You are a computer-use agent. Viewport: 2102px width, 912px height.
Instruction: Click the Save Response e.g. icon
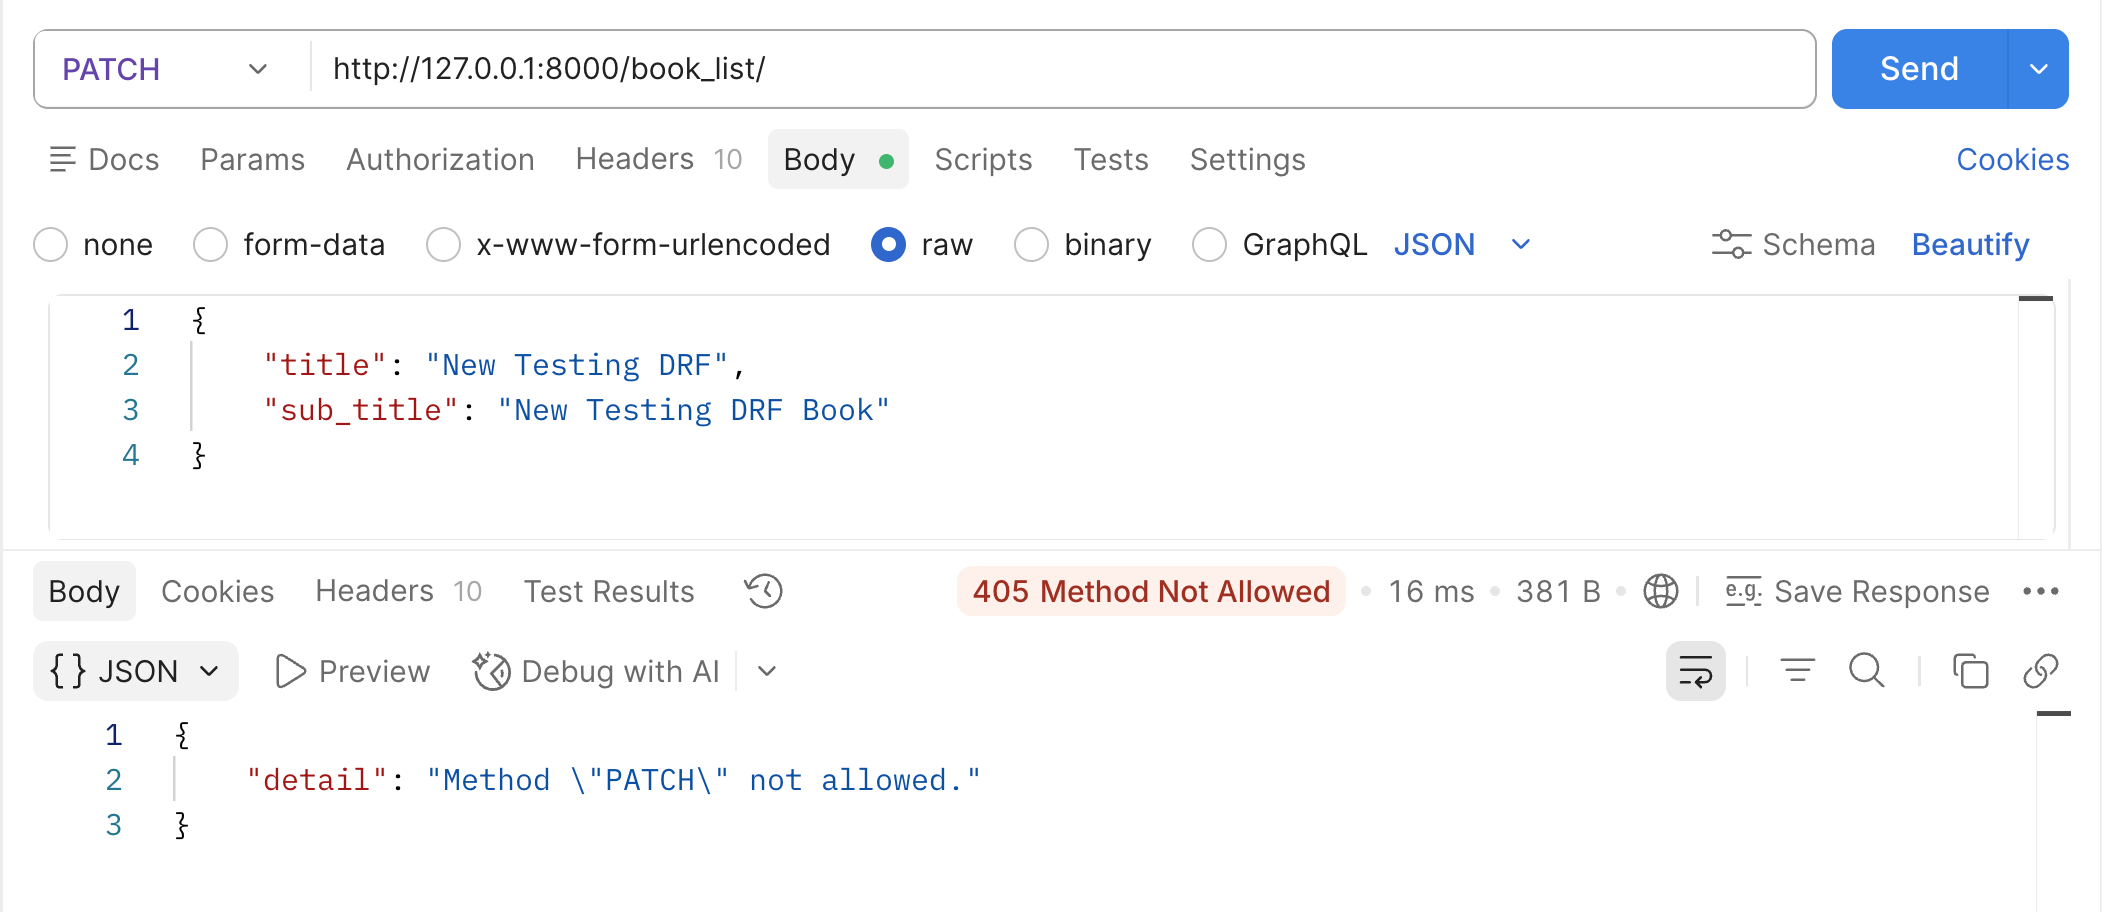click(x=1743, y=591)
